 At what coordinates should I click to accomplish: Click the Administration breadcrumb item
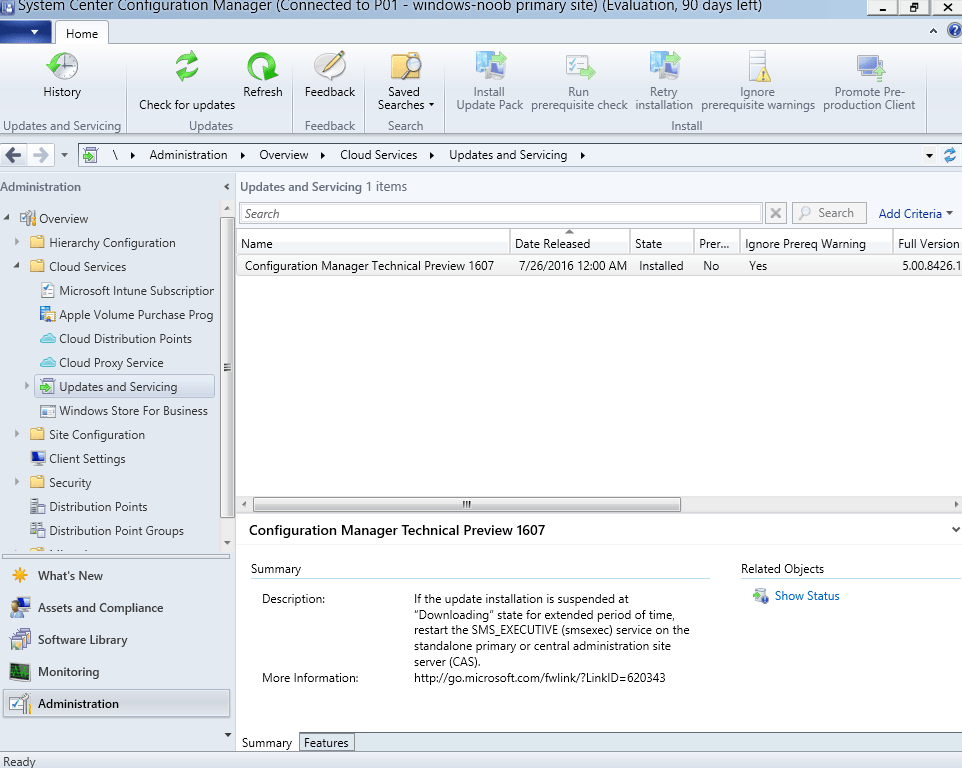tap(188, 155)
